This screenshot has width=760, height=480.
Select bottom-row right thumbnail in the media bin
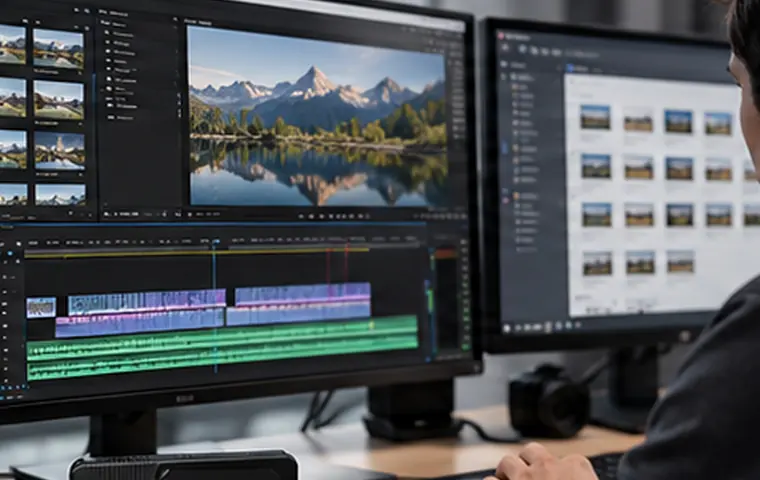point(61,195)
